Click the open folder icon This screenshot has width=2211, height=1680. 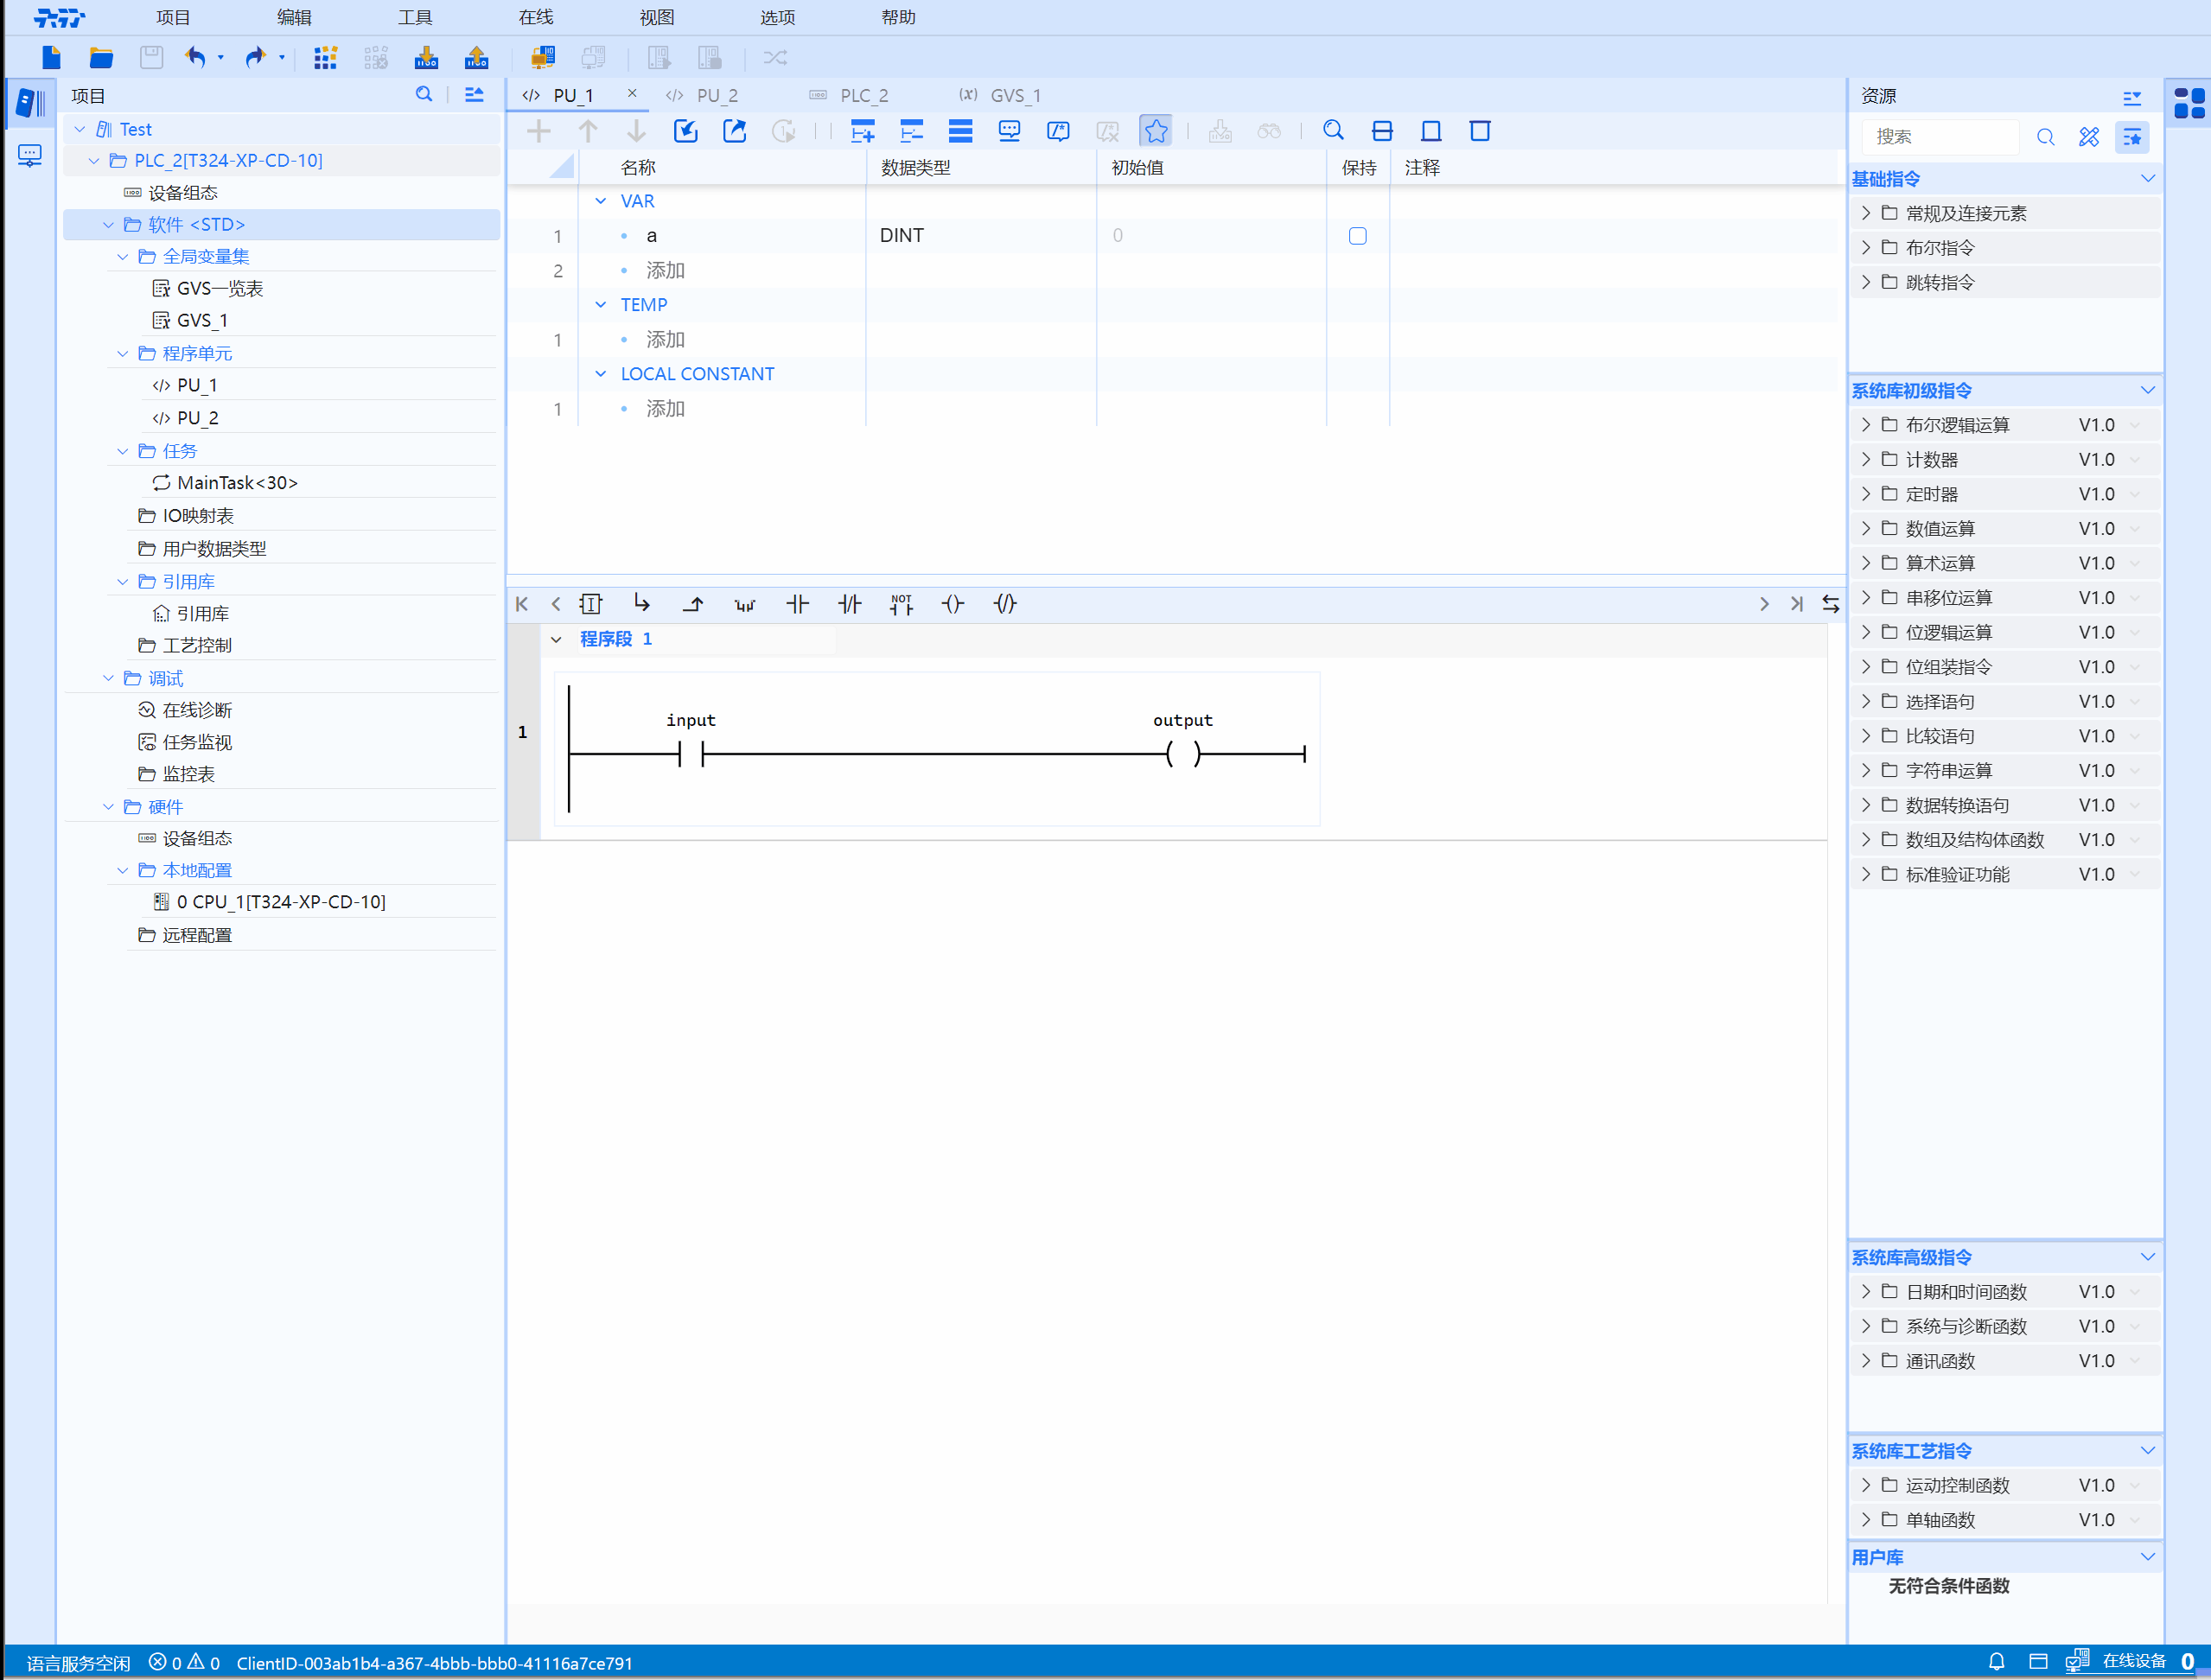(x=101, y=57)
